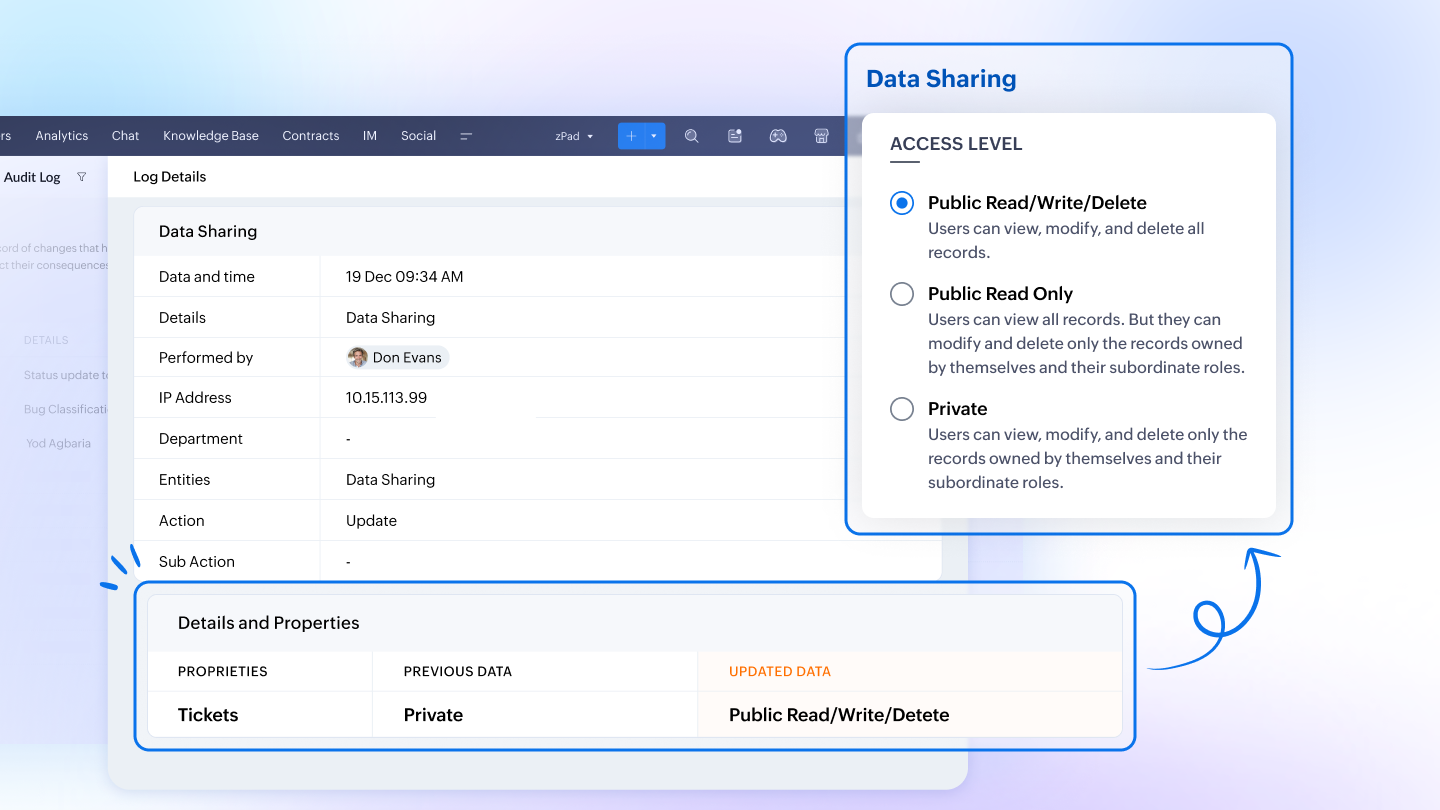This screenshot has width=1440, height=810.
Task: Click the plus add-new icon
Action: [x=631, y=136]
